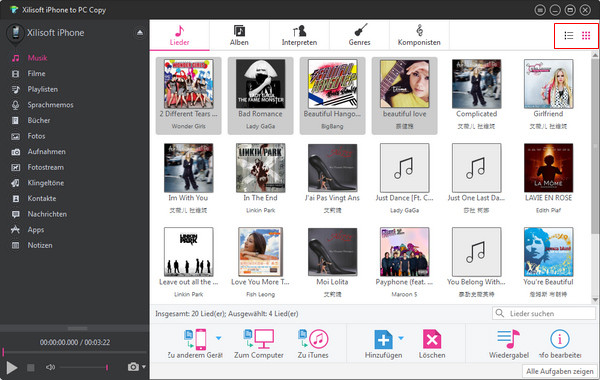Click the playback progress bar
This screenshot has height=380, width=600.
[x=75, y=352]
